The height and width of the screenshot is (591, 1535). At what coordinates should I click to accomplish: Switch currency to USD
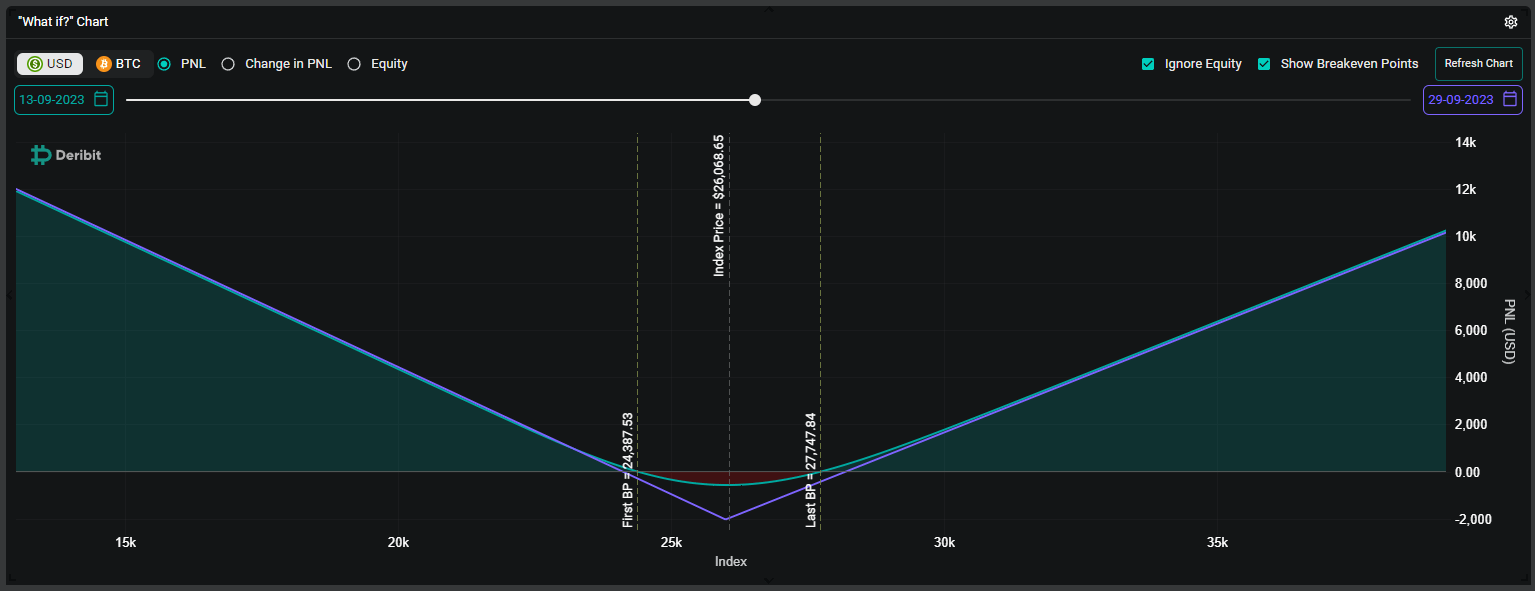pos(50,64)
